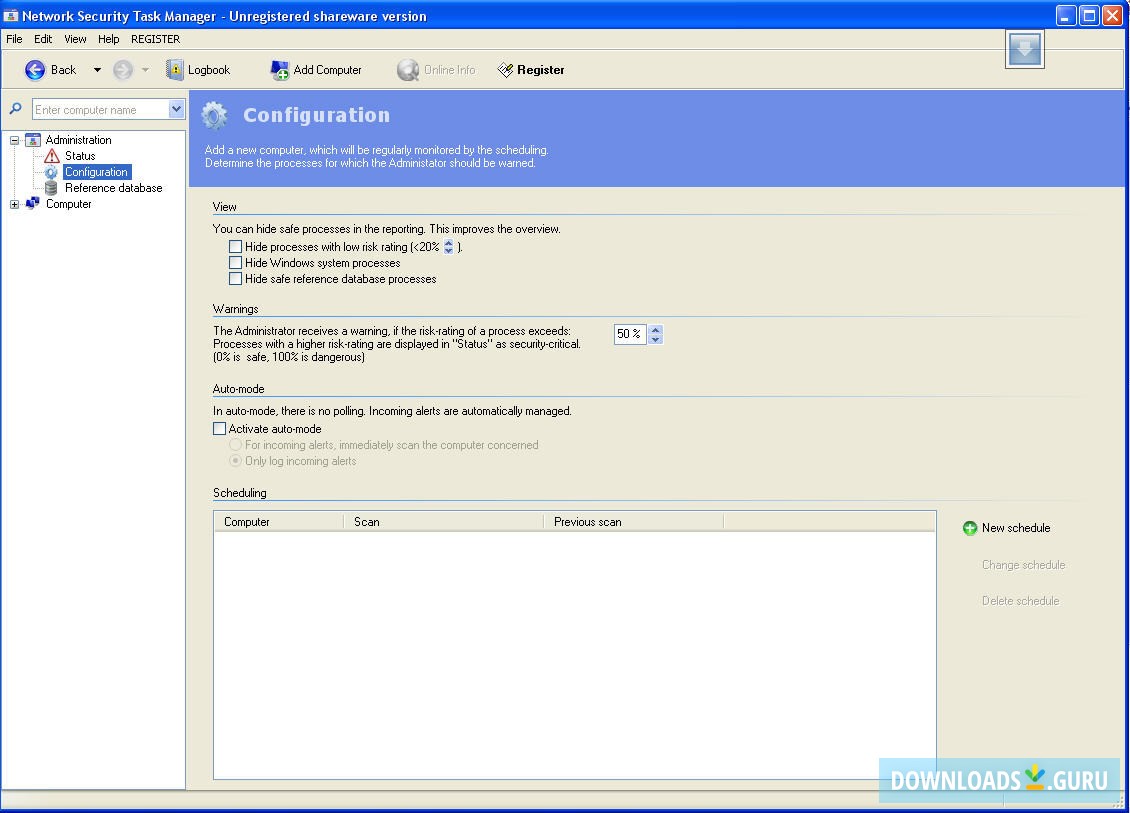The width and height of the screenshot is (1130, 813).
Task: Open the Help menu
Action: pyautogui.click(x=109, y=39)
